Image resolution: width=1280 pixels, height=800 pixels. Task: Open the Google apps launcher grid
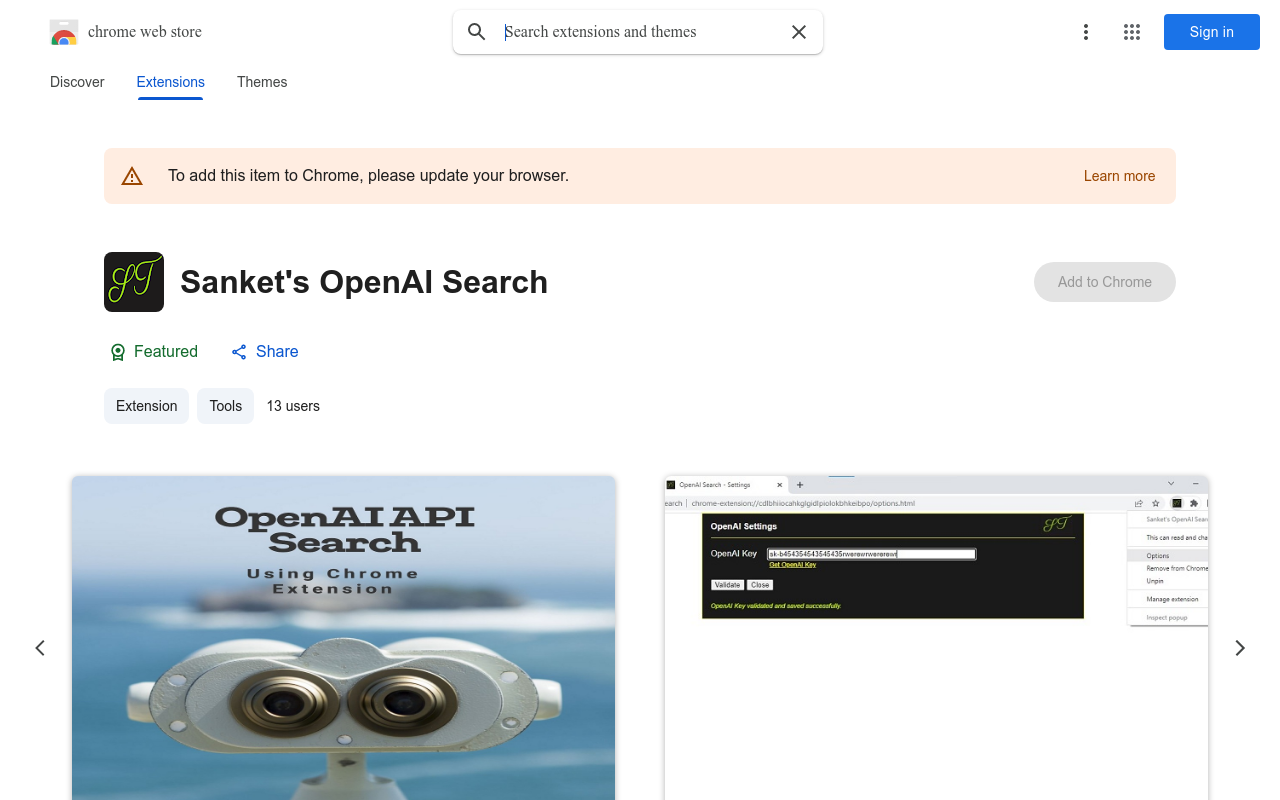click(x=1132, y=32)
